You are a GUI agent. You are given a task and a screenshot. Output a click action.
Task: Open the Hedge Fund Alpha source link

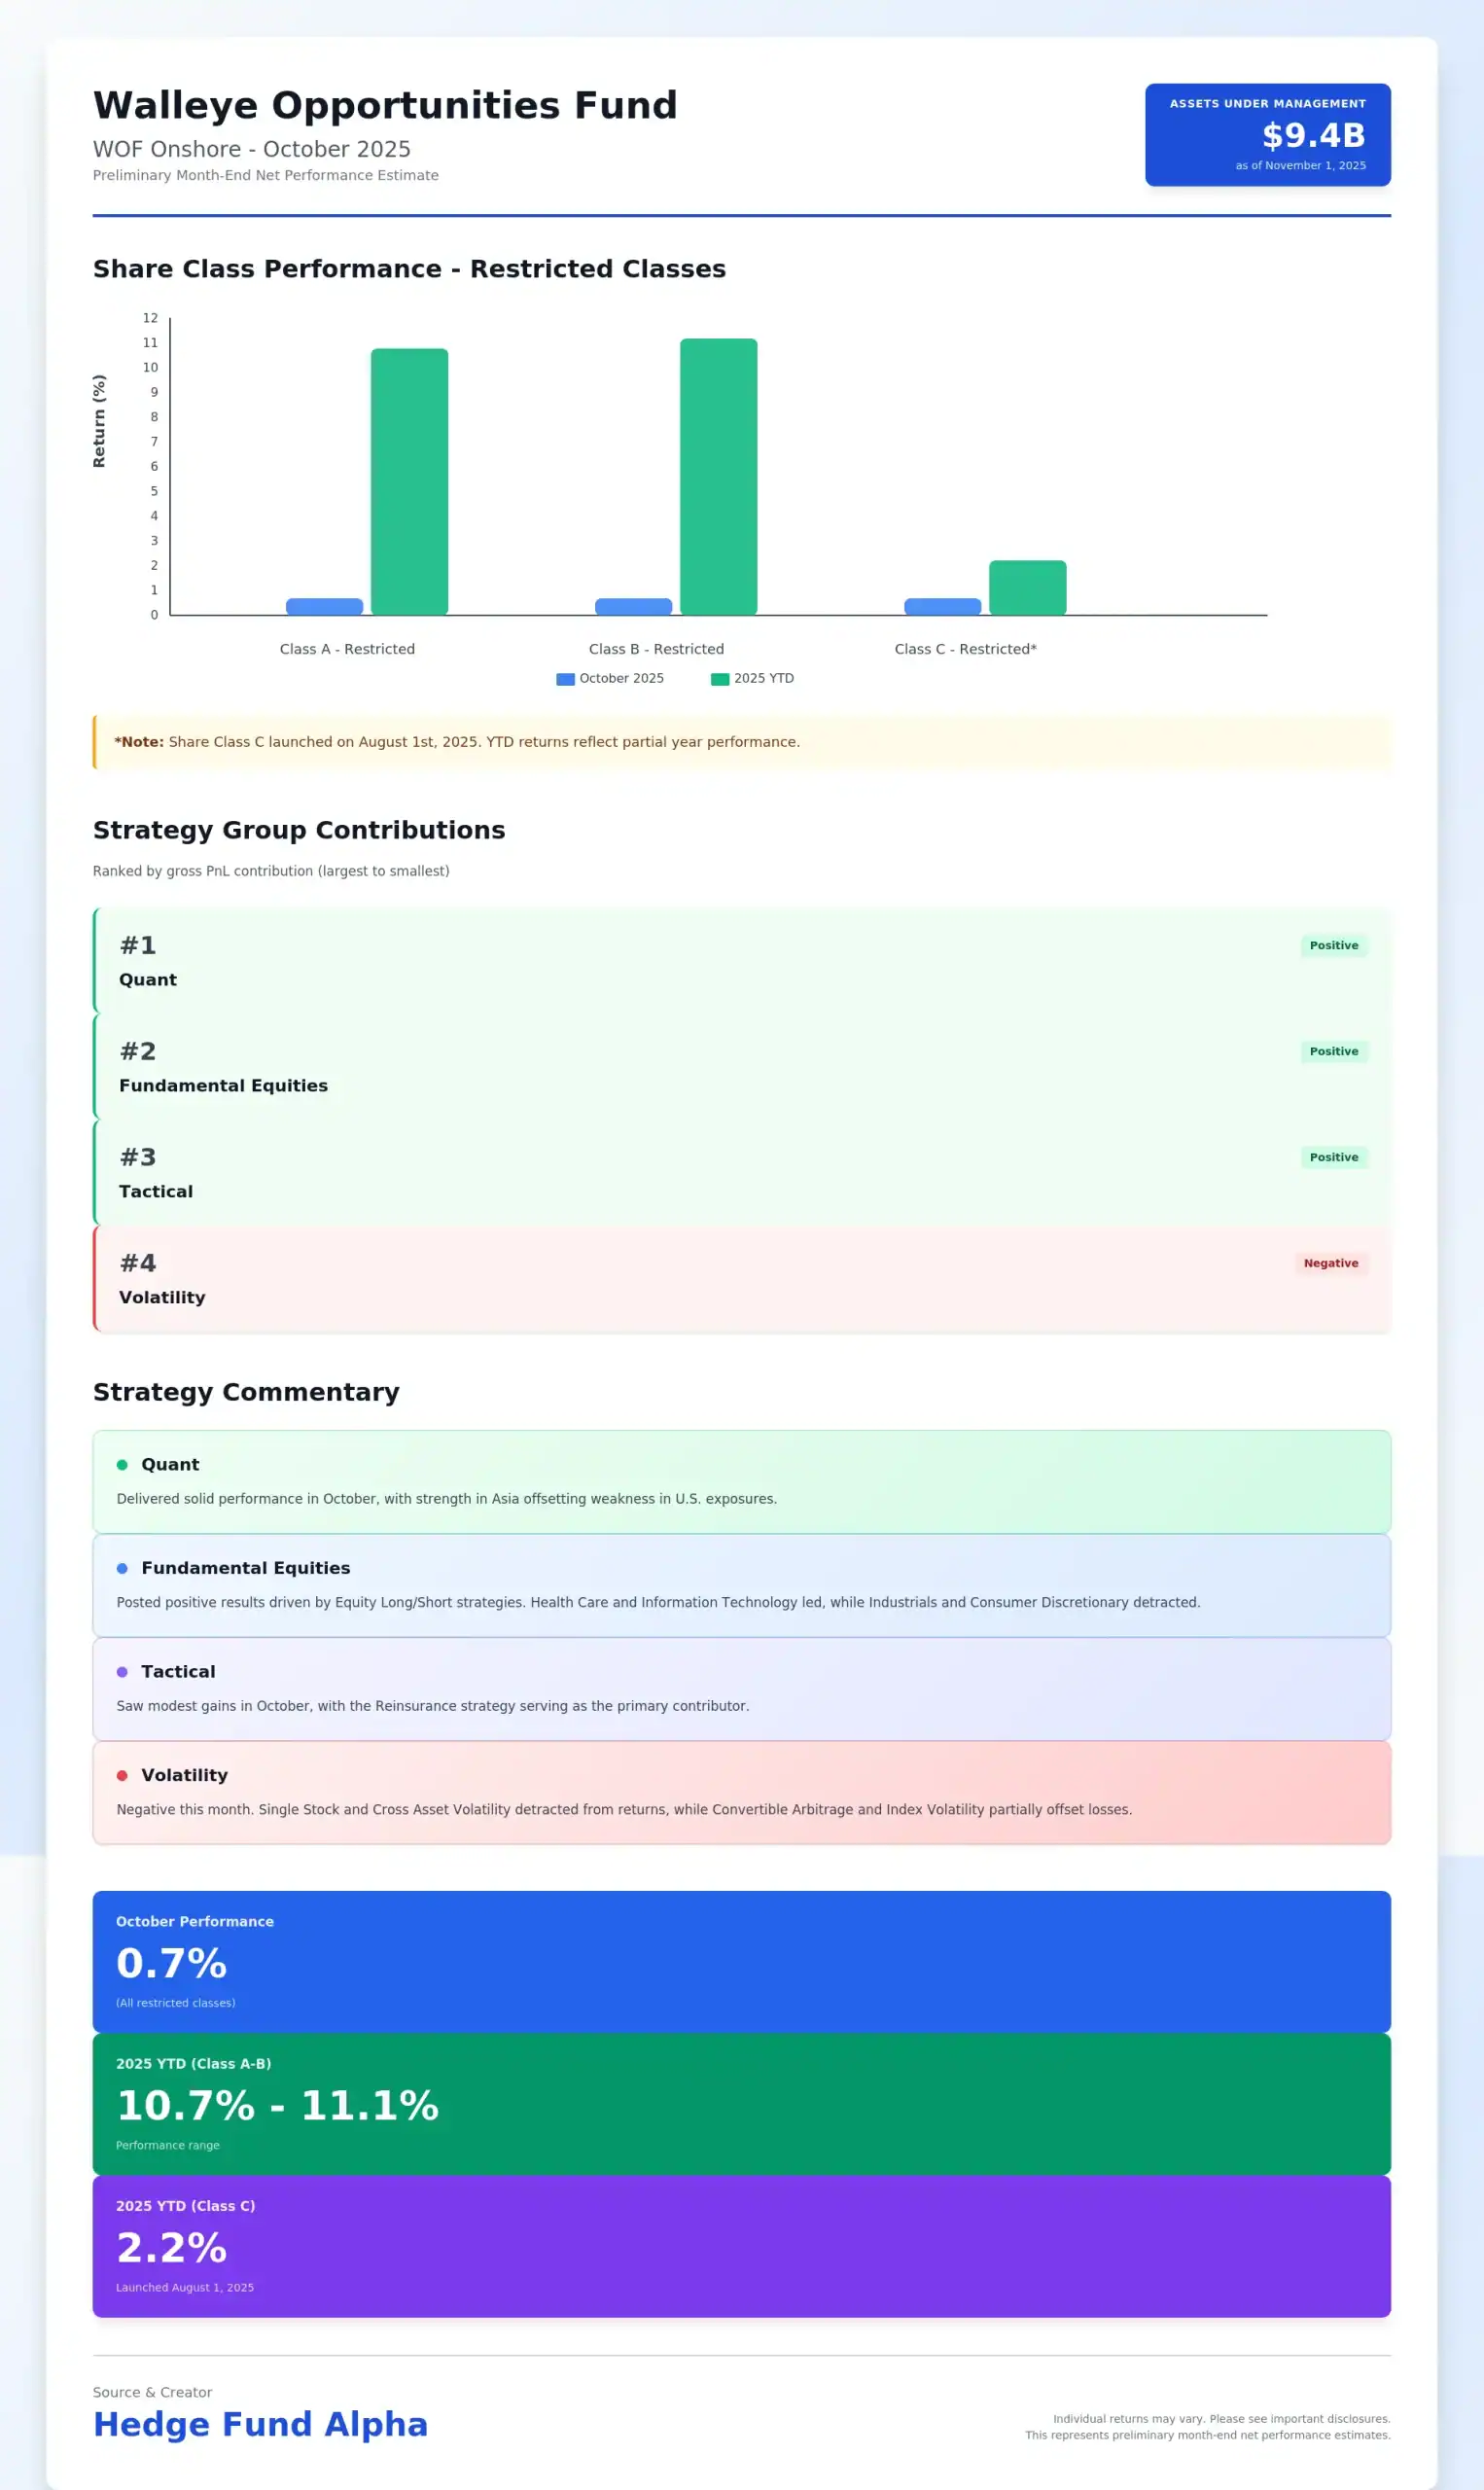click(x=260, y=2424)
